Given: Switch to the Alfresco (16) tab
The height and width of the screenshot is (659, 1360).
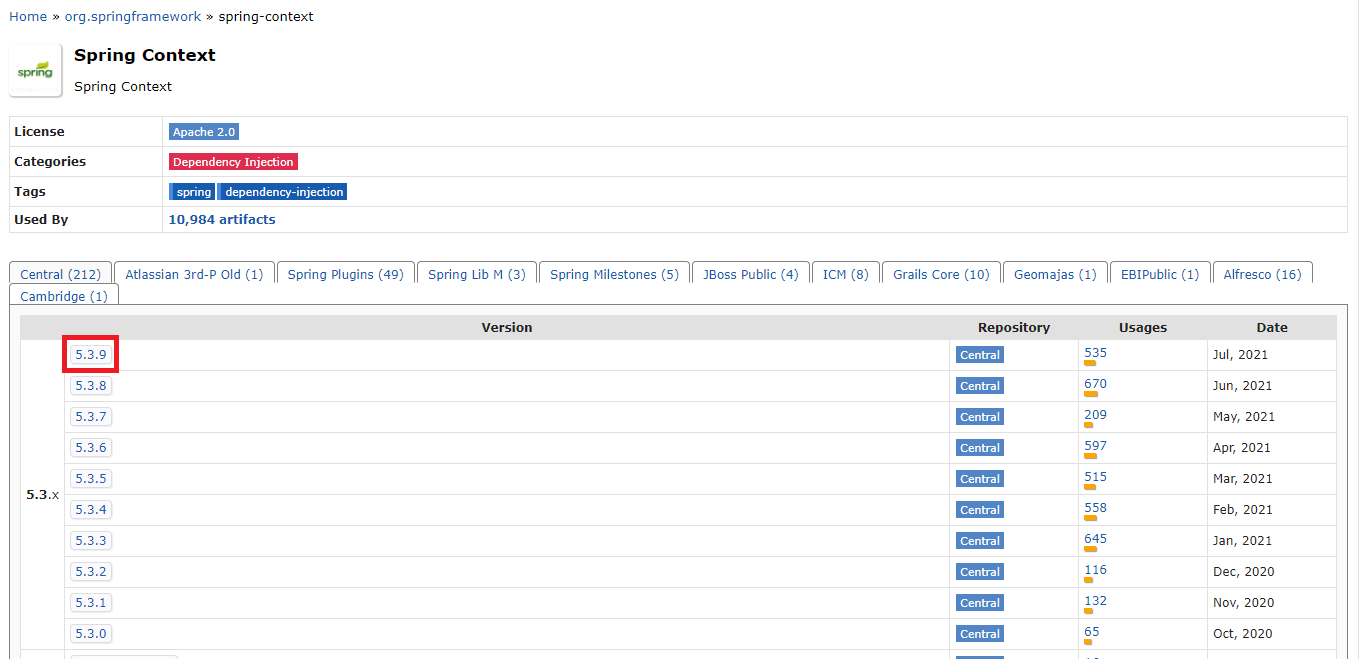Looking at the screenshot, I should click(x=1262, y=274).
